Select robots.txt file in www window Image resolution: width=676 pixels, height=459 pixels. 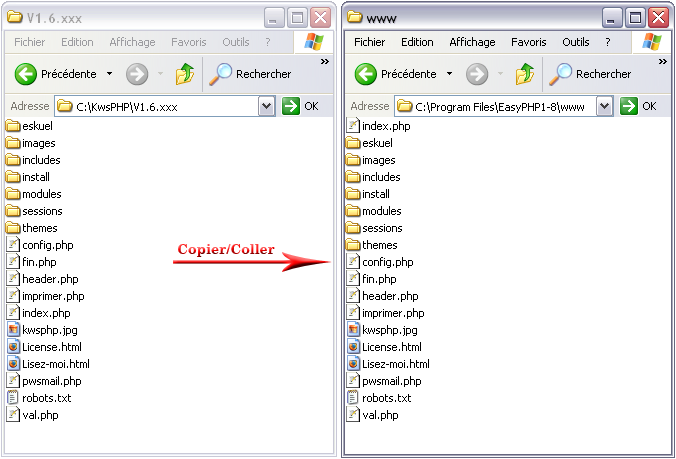click(x=379, y=398)
